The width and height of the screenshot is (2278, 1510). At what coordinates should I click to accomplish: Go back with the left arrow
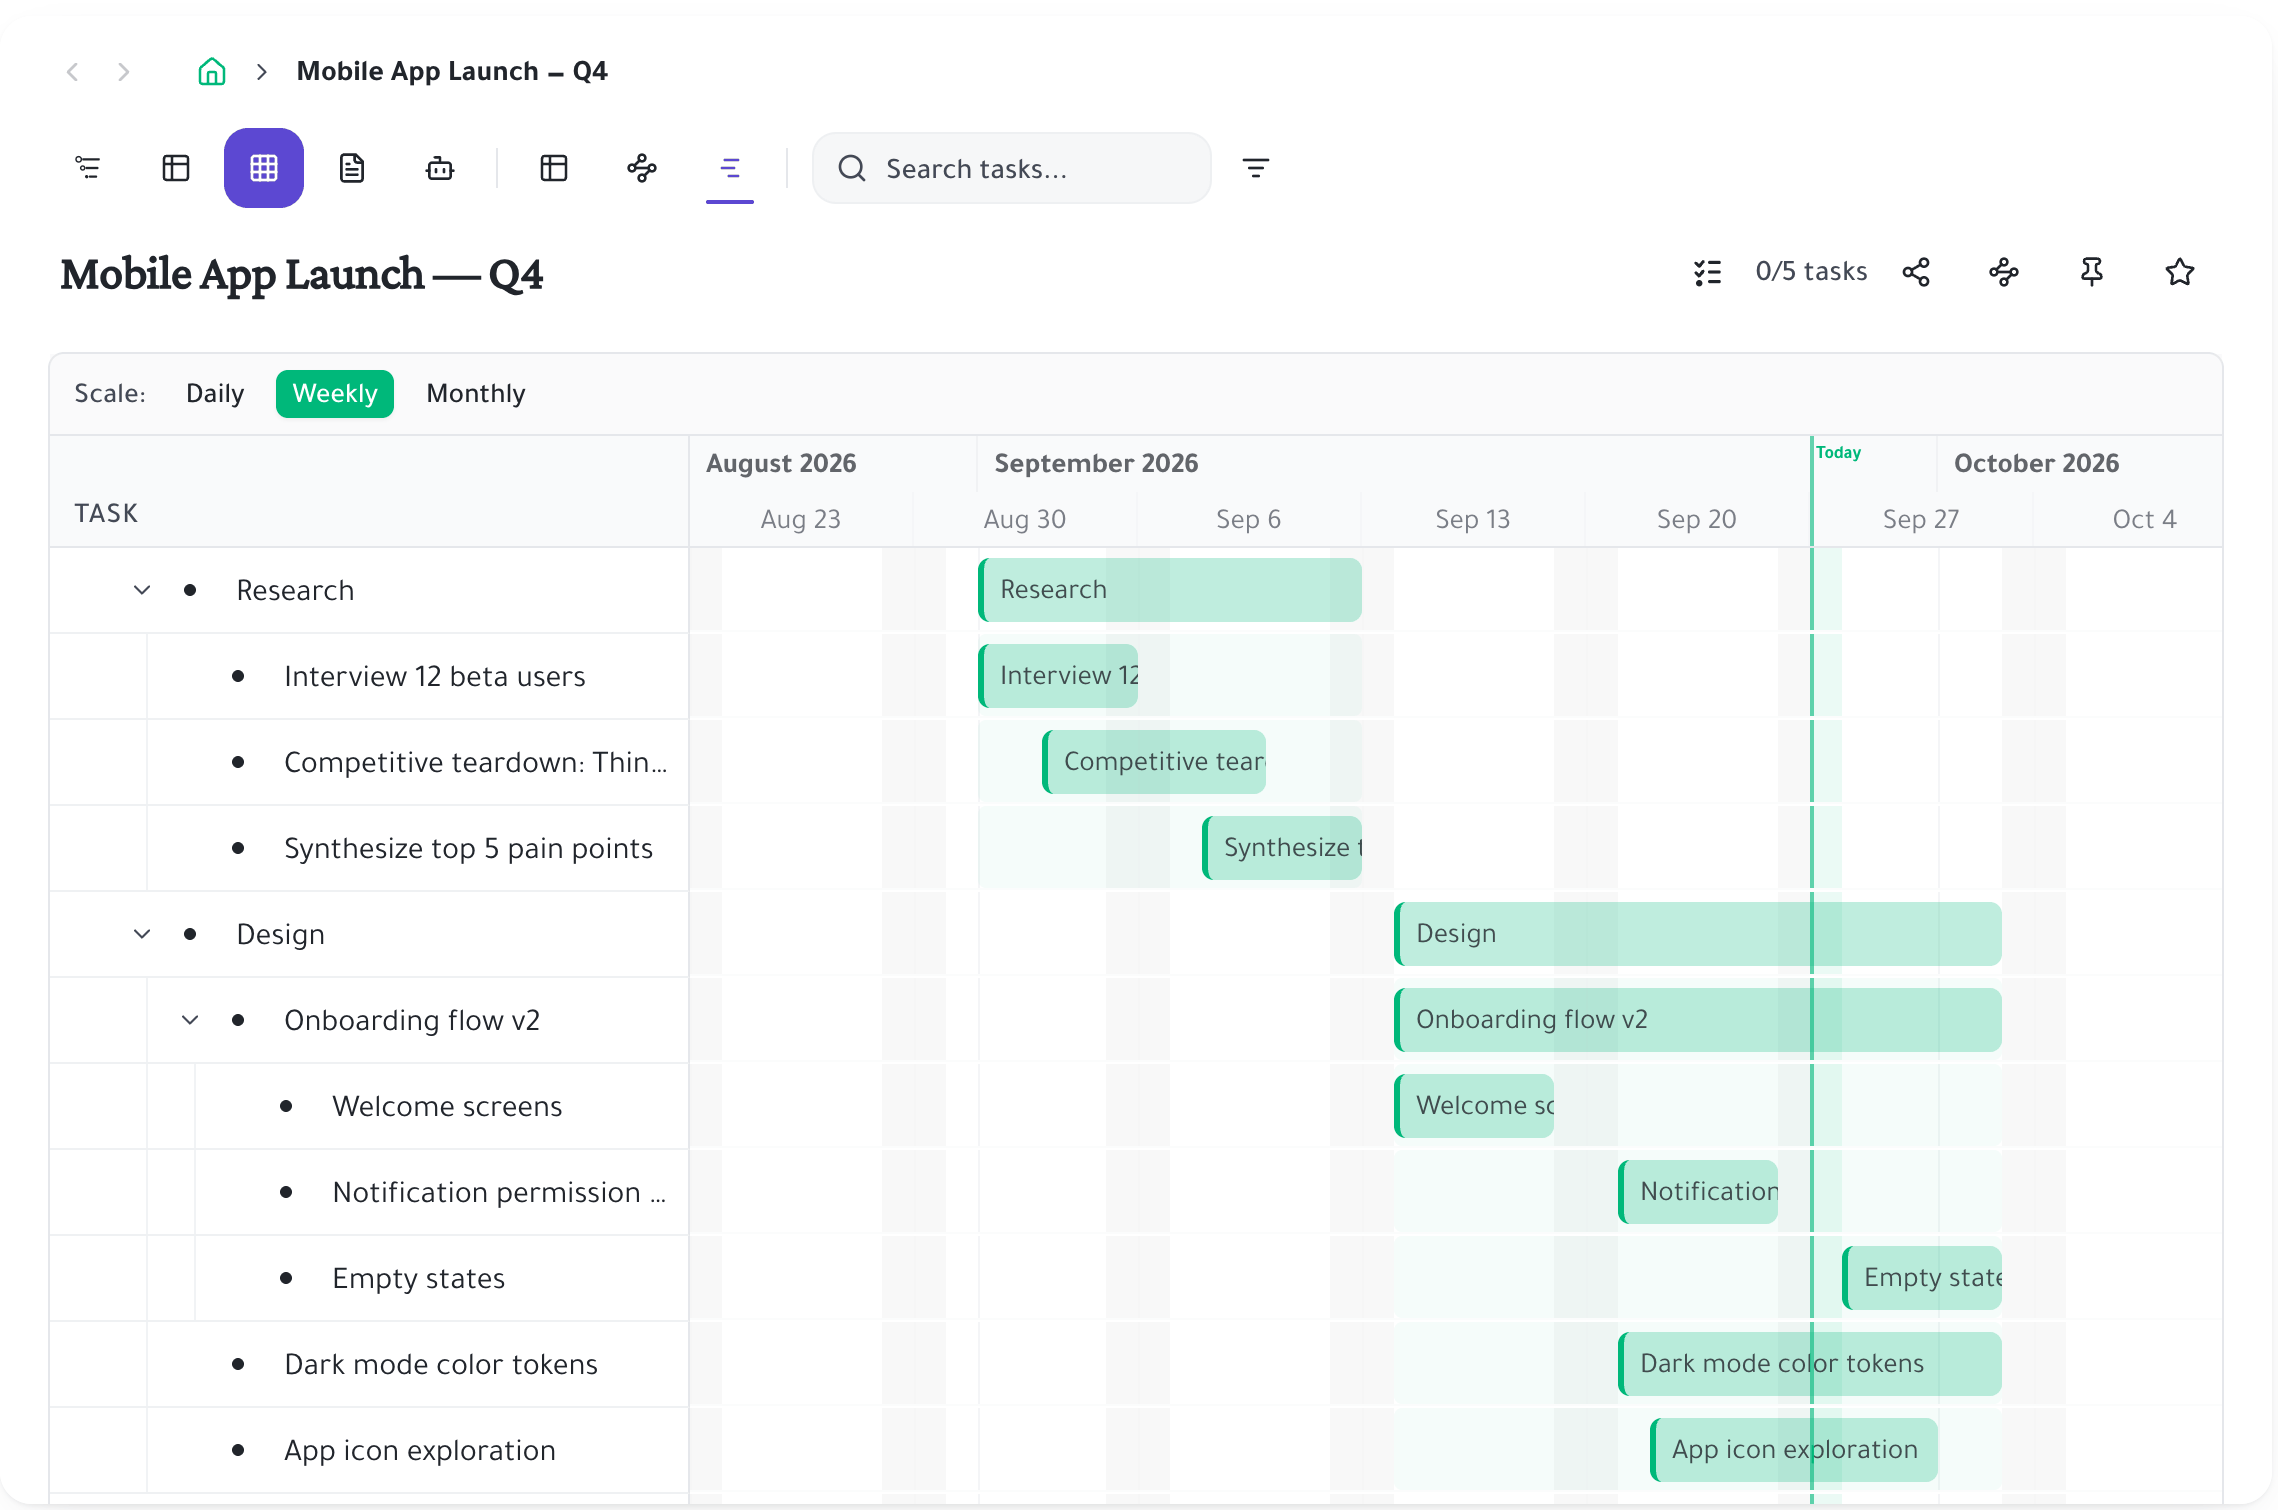[72, 72]
